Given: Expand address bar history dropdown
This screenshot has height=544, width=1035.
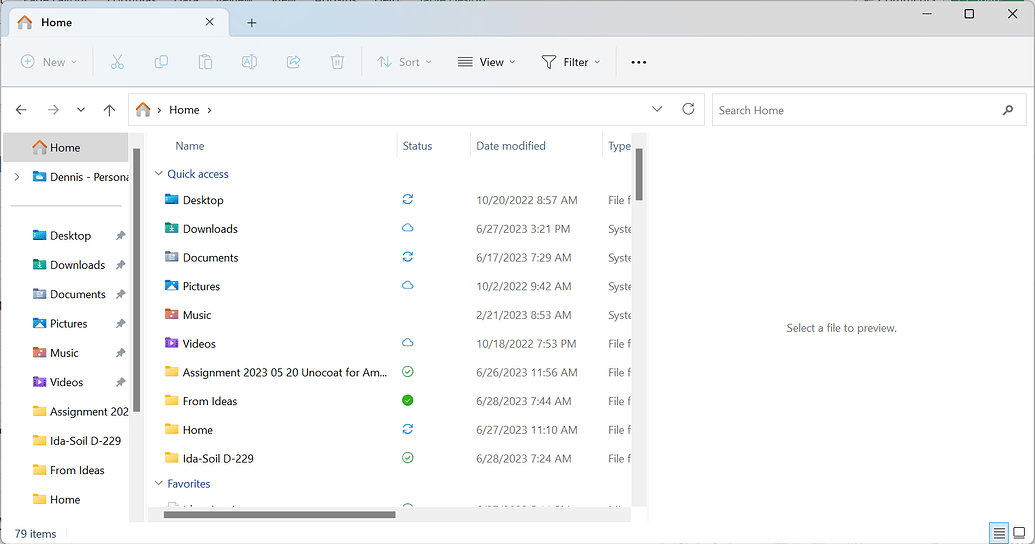Looking at the screenshot, I should [657, 109].
